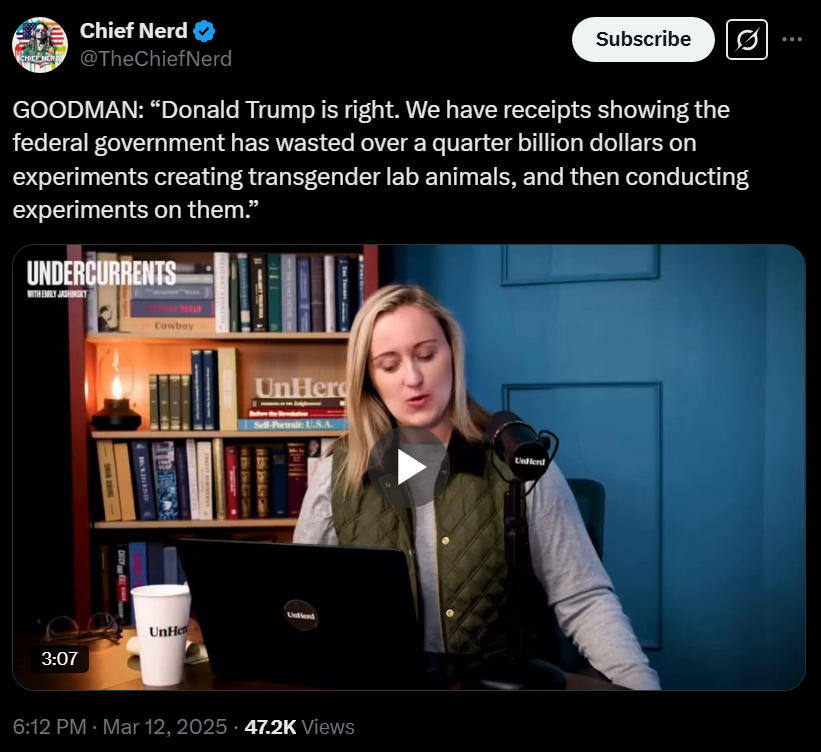Click the Undercurrents logo in the video
Image resolution: width=821 pixels, height=752 pixels.
(101, 278)
